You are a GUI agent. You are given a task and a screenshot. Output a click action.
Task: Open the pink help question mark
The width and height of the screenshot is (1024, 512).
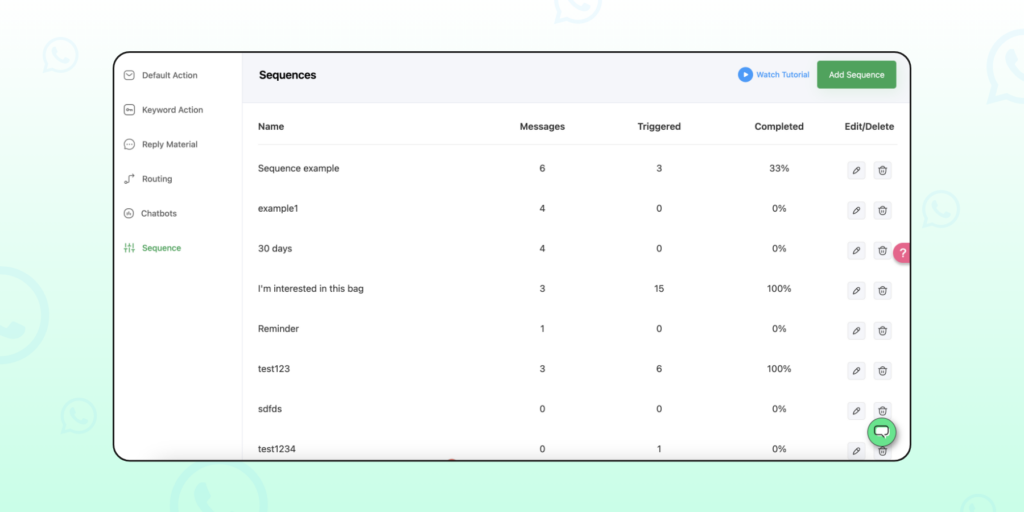coord(902,252)
